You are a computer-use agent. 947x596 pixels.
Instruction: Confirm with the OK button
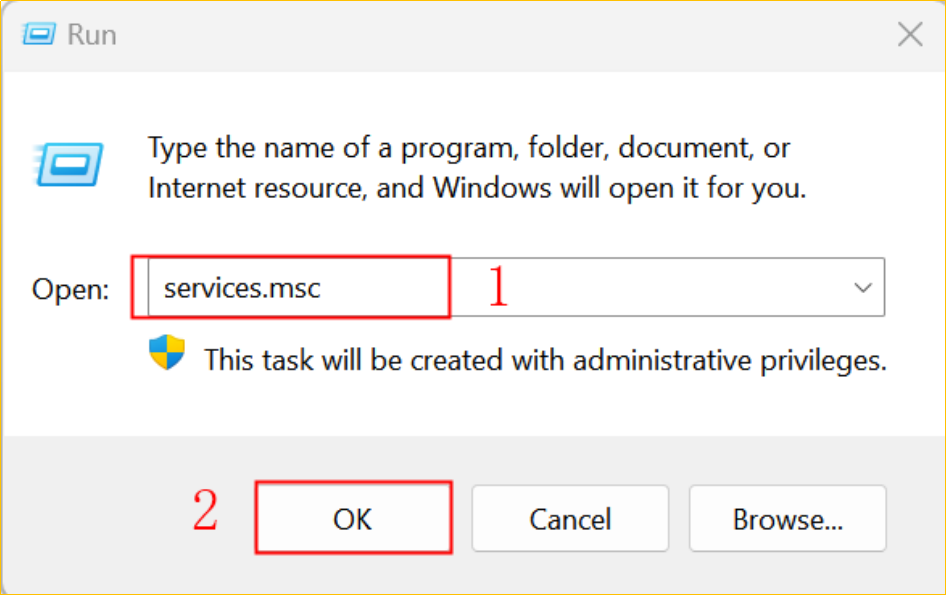353,518
